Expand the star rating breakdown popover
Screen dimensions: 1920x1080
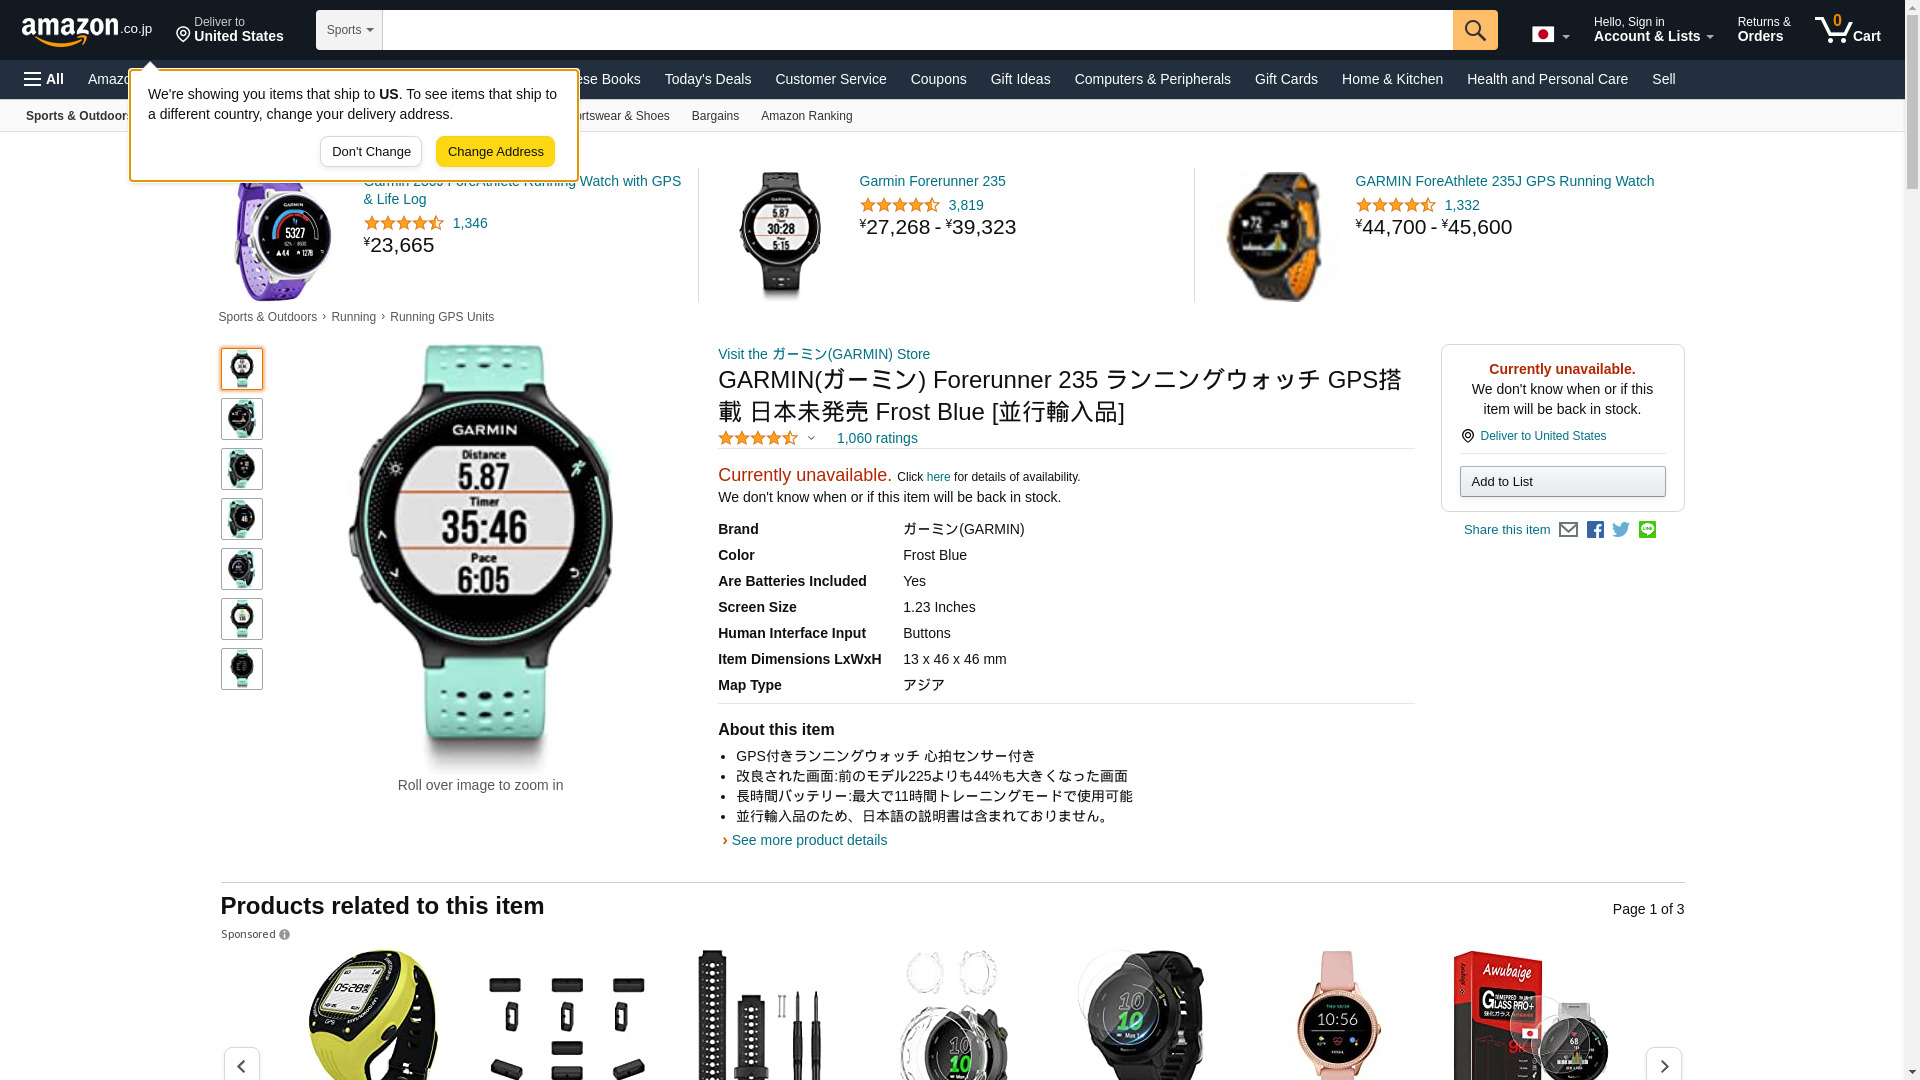click(767, 438)
